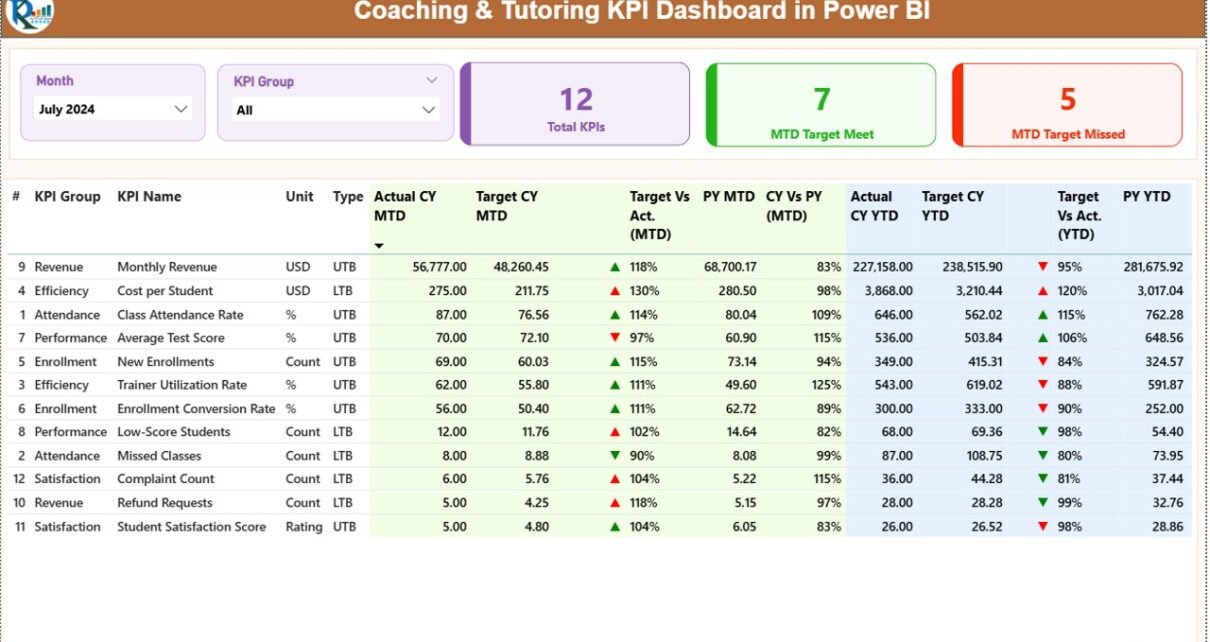Click the red up arrow for Cost per Student MTD

click(x=616, y=291)
